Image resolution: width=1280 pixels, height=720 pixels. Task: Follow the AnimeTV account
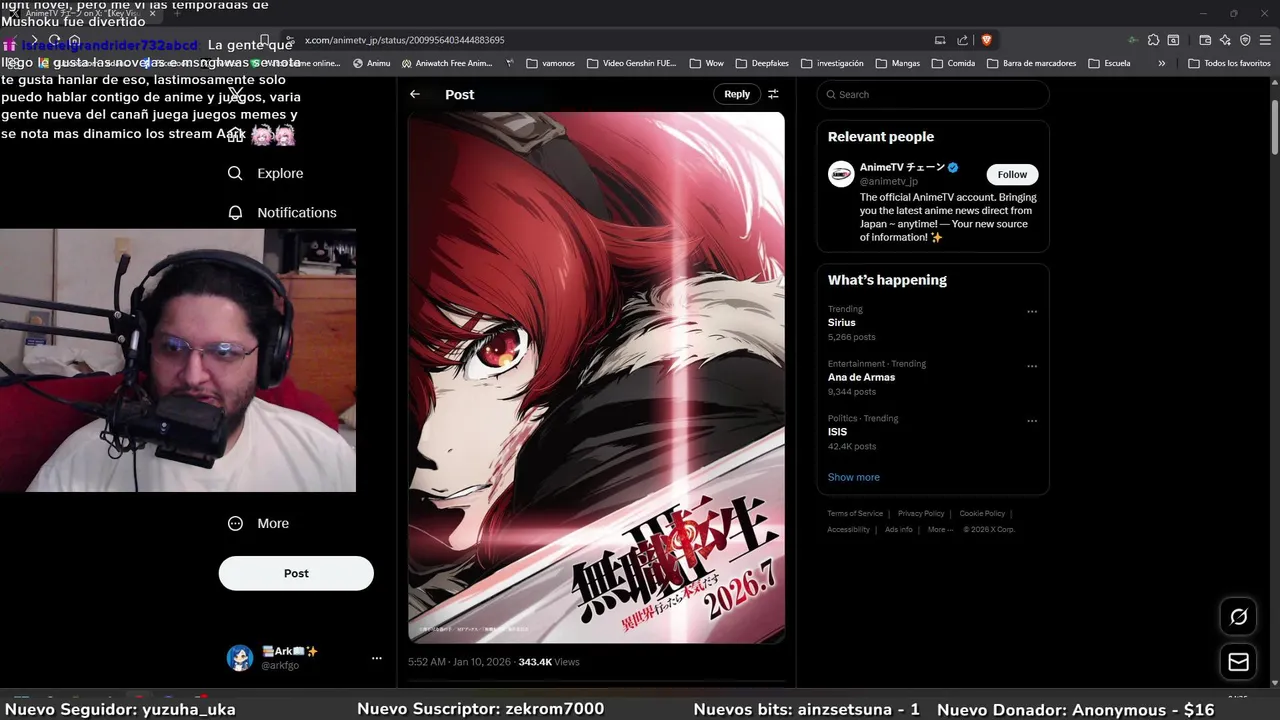[x=1012, y=174]
